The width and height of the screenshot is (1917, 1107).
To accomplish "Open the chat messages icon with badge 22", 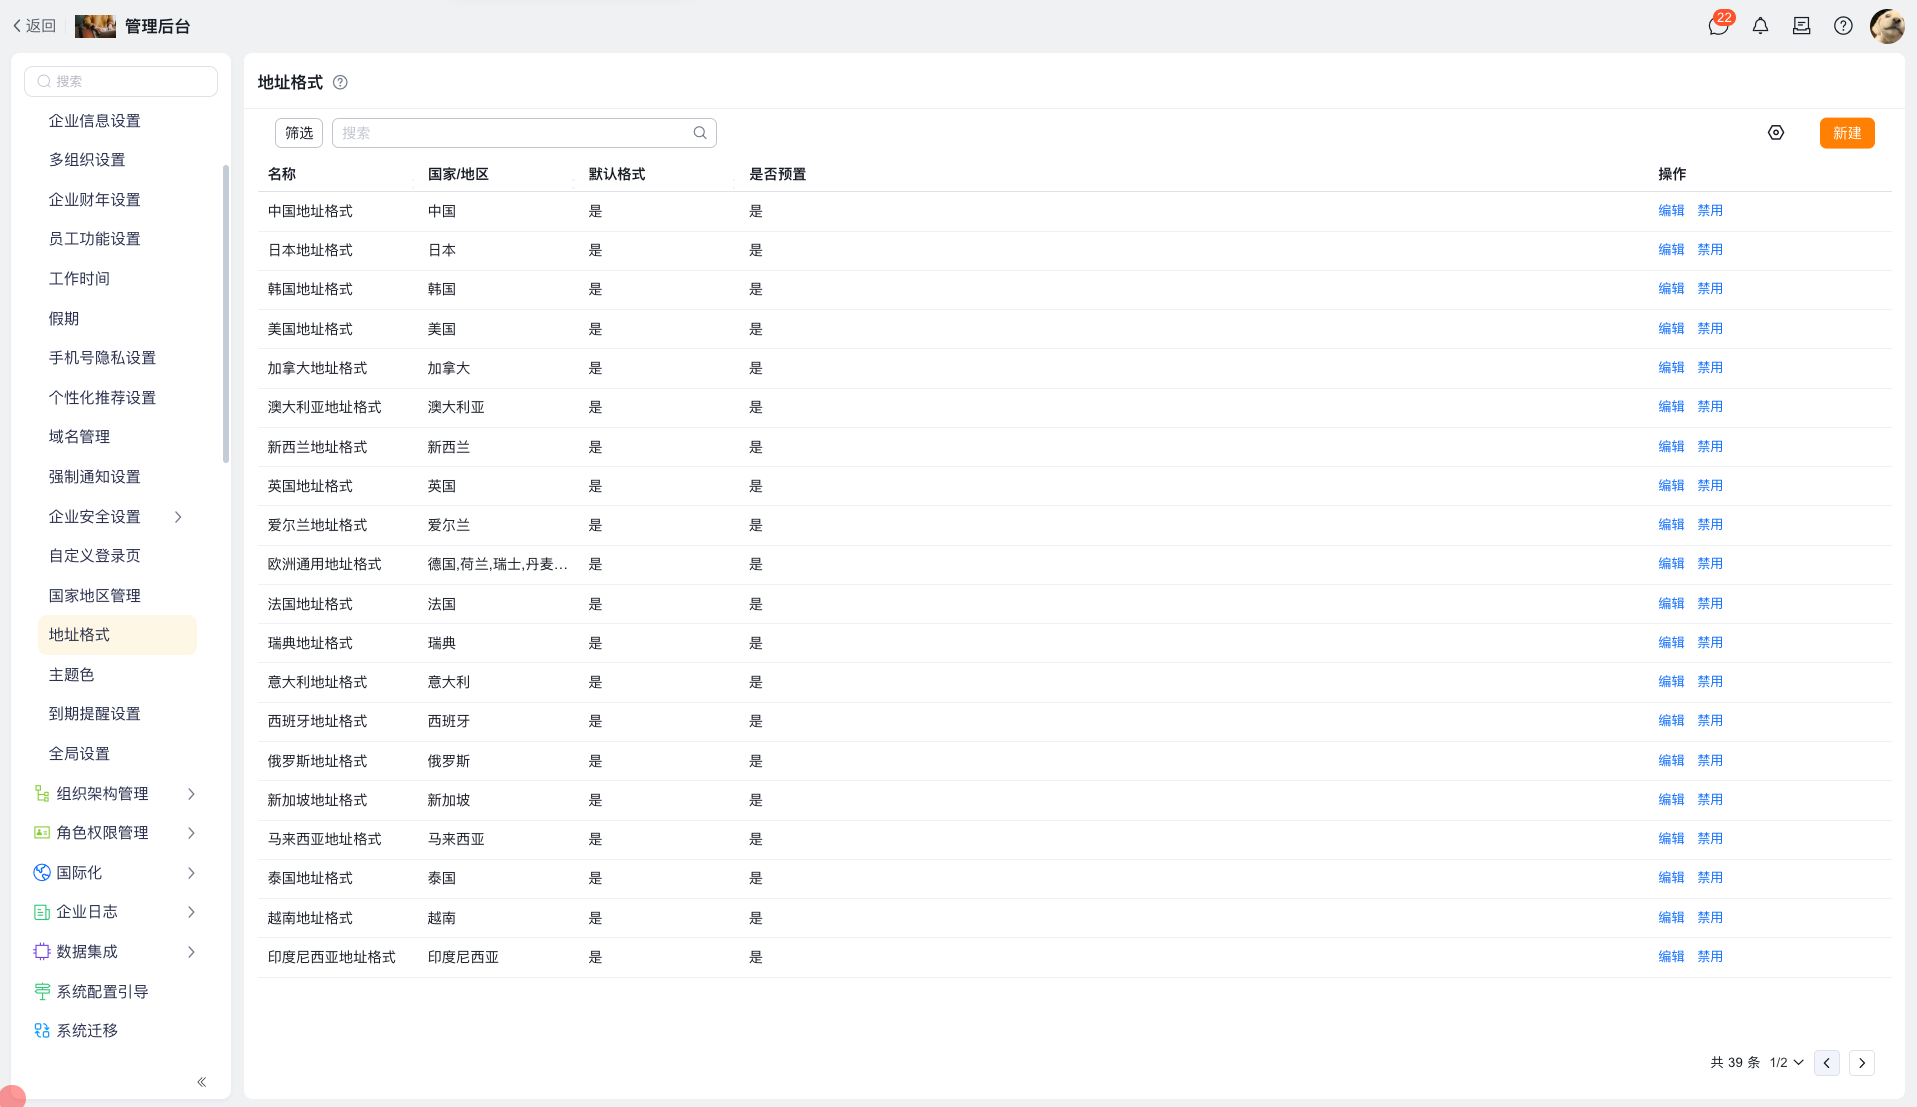I will pos(1719,26).
